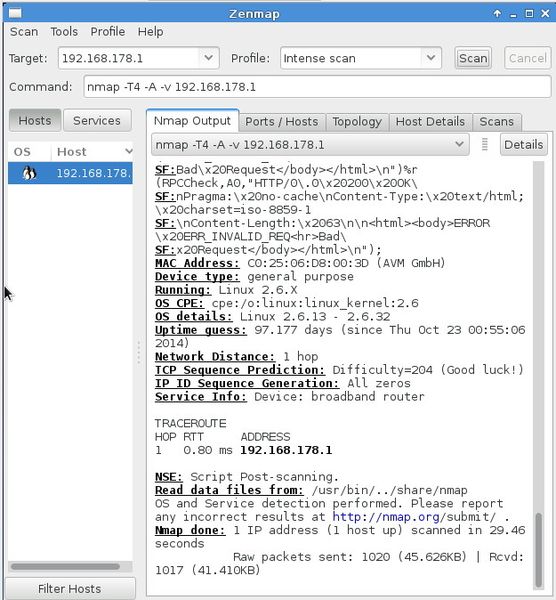The width and height of the screenshot is (556, 600).
Task: Switch to the Ports / Hosts tab
Action: [282, 122]
